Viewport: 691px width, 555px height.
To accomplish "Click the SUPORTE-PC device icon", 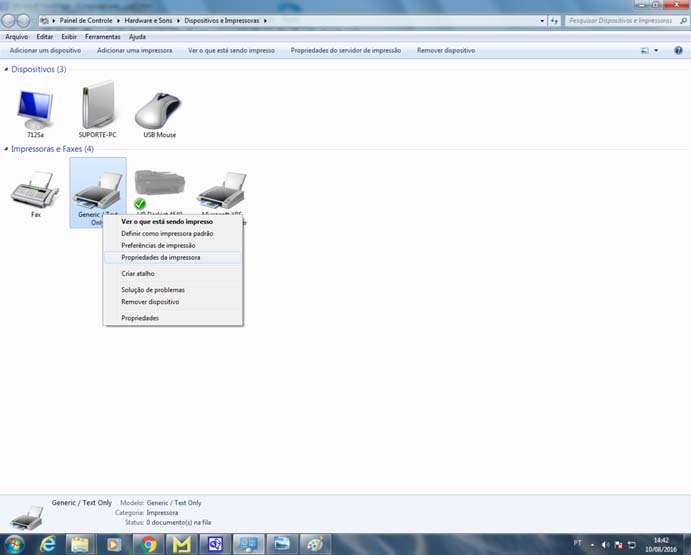I will pos(98,108).
